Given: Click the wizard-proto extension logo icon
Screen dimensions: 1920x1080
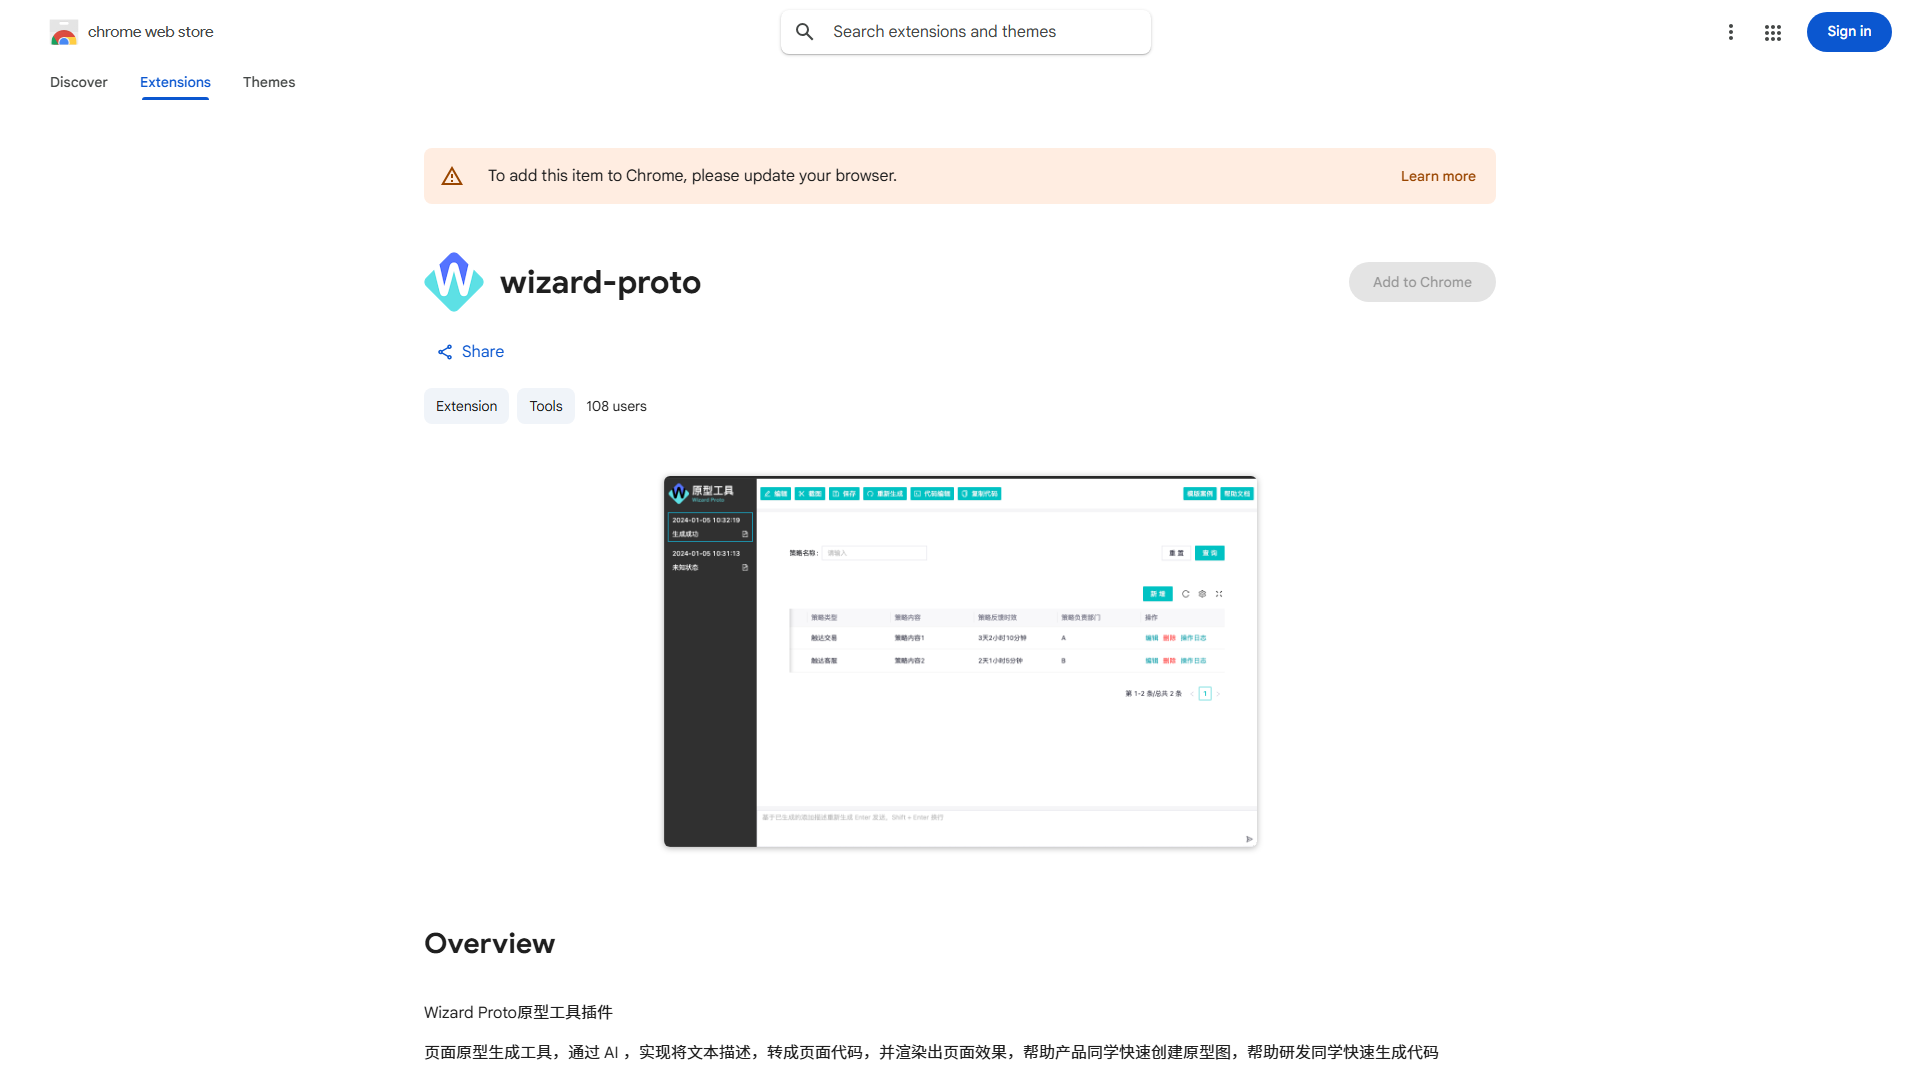Looking at the screenshot, I should [453, 281].
